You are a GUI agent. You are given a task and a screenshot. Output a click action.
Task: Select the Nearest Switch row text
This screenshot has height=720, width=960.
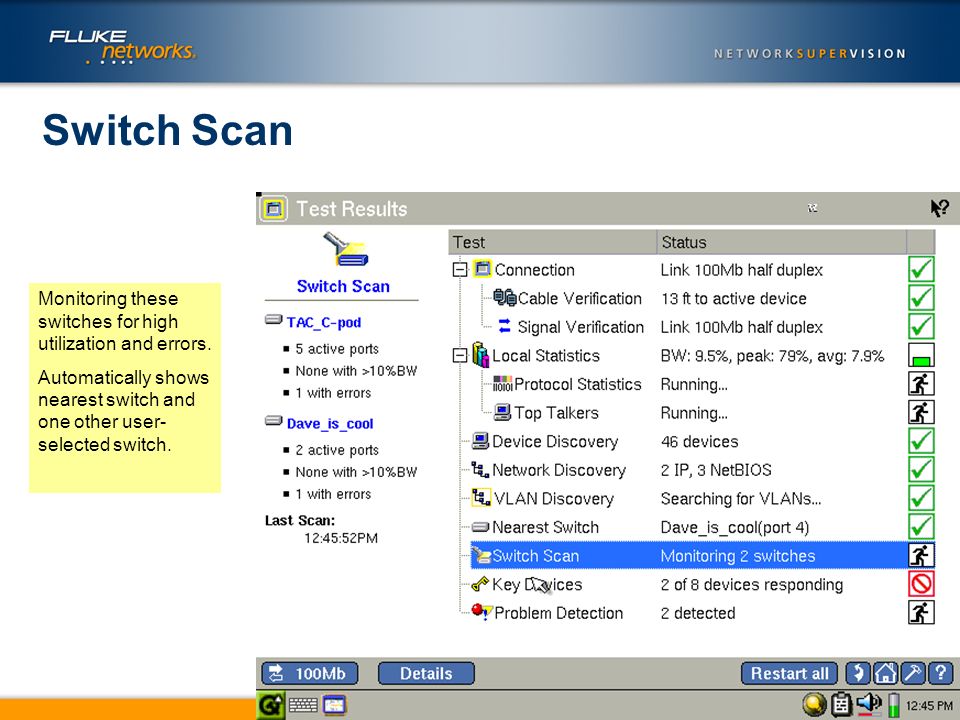545,527
